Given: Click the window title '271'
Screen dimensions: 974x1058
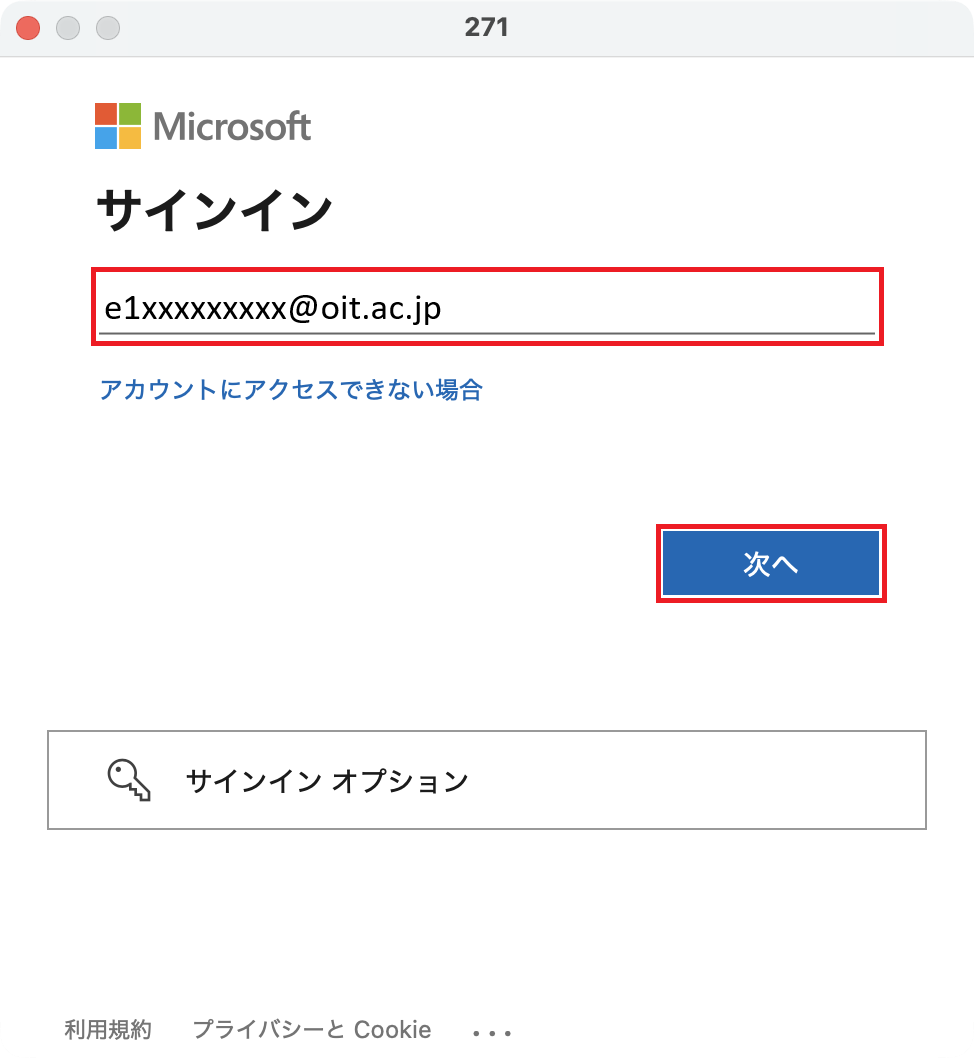Looking at the screenshot, I should tap(487, 27).
